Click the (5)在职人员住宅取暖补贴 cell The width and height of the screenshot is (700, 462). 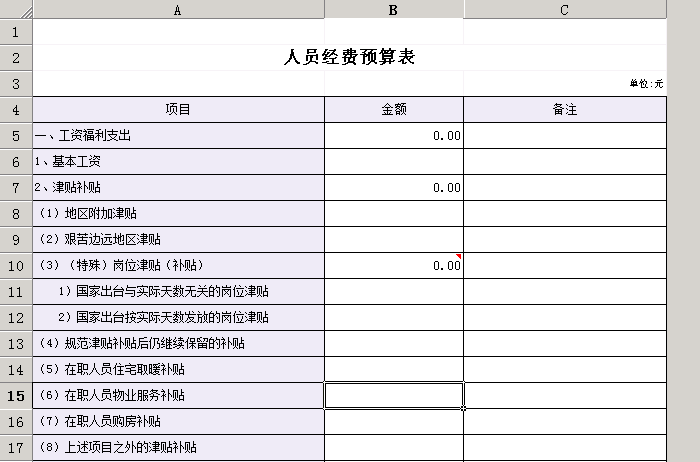click(178, 369)
